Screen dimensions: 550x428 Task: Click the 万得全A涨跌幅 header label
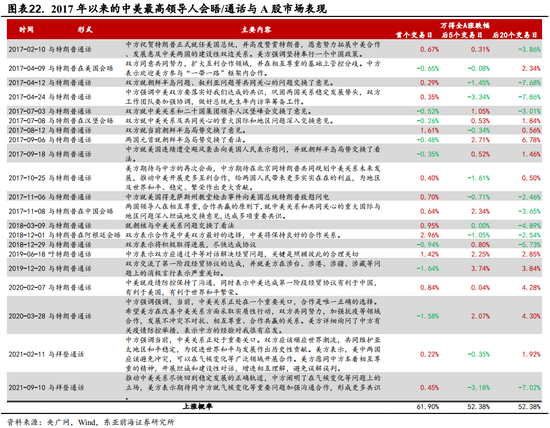coord(465,25)
